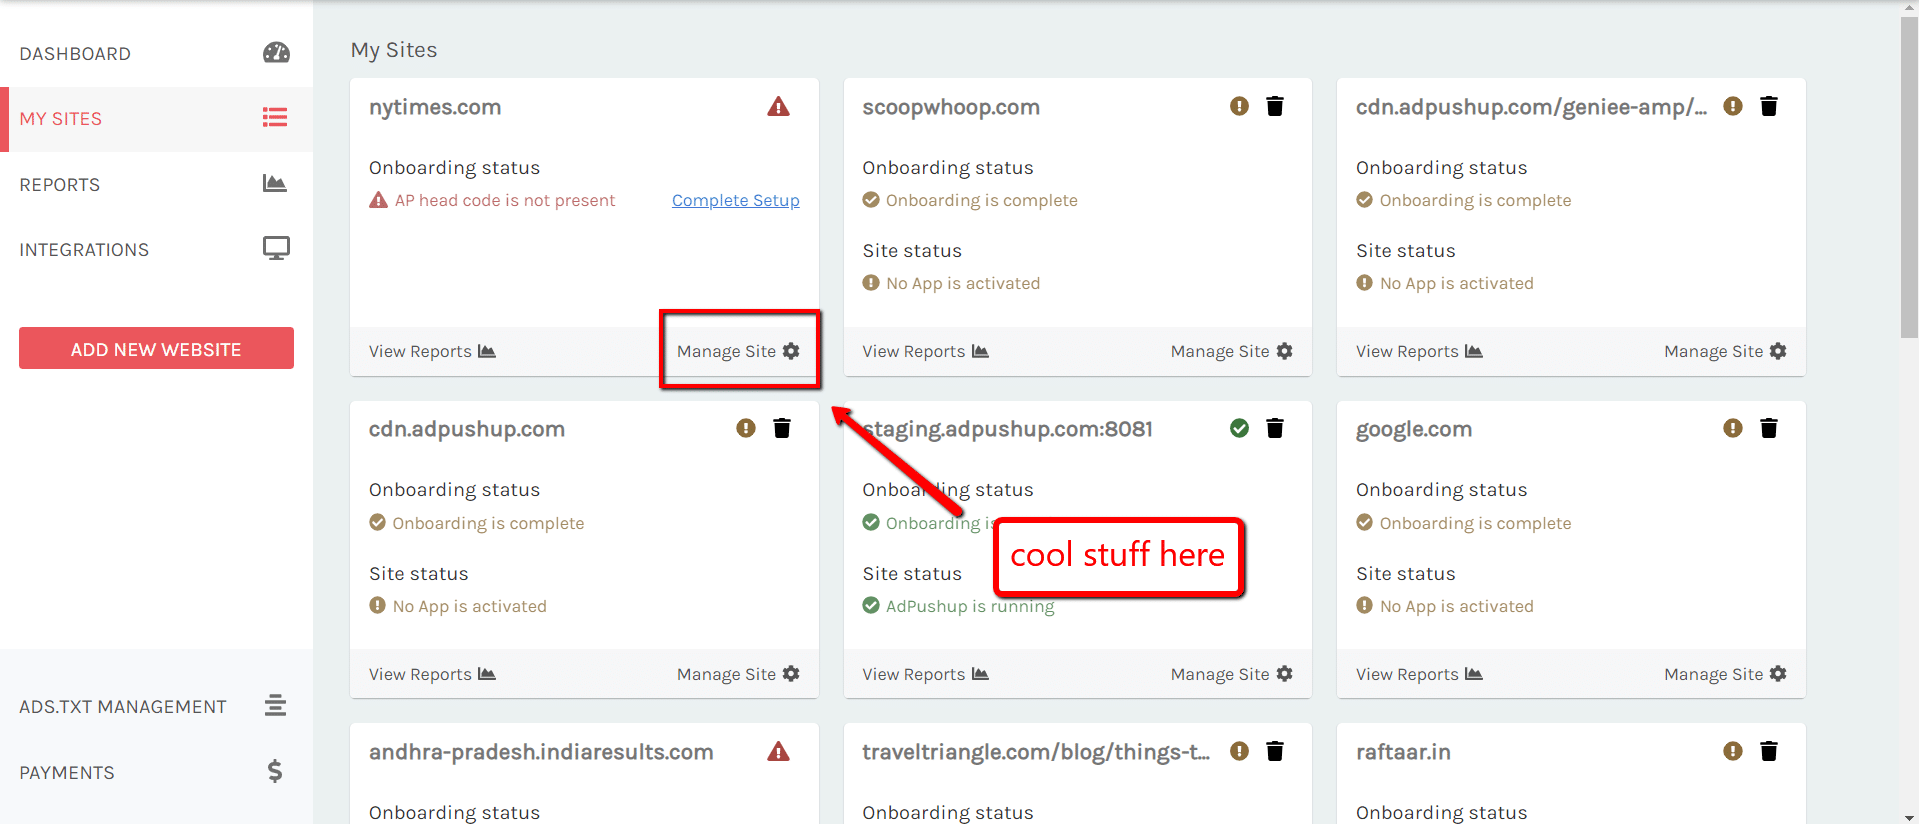Click the google.com site title

tap(1414, 430)
